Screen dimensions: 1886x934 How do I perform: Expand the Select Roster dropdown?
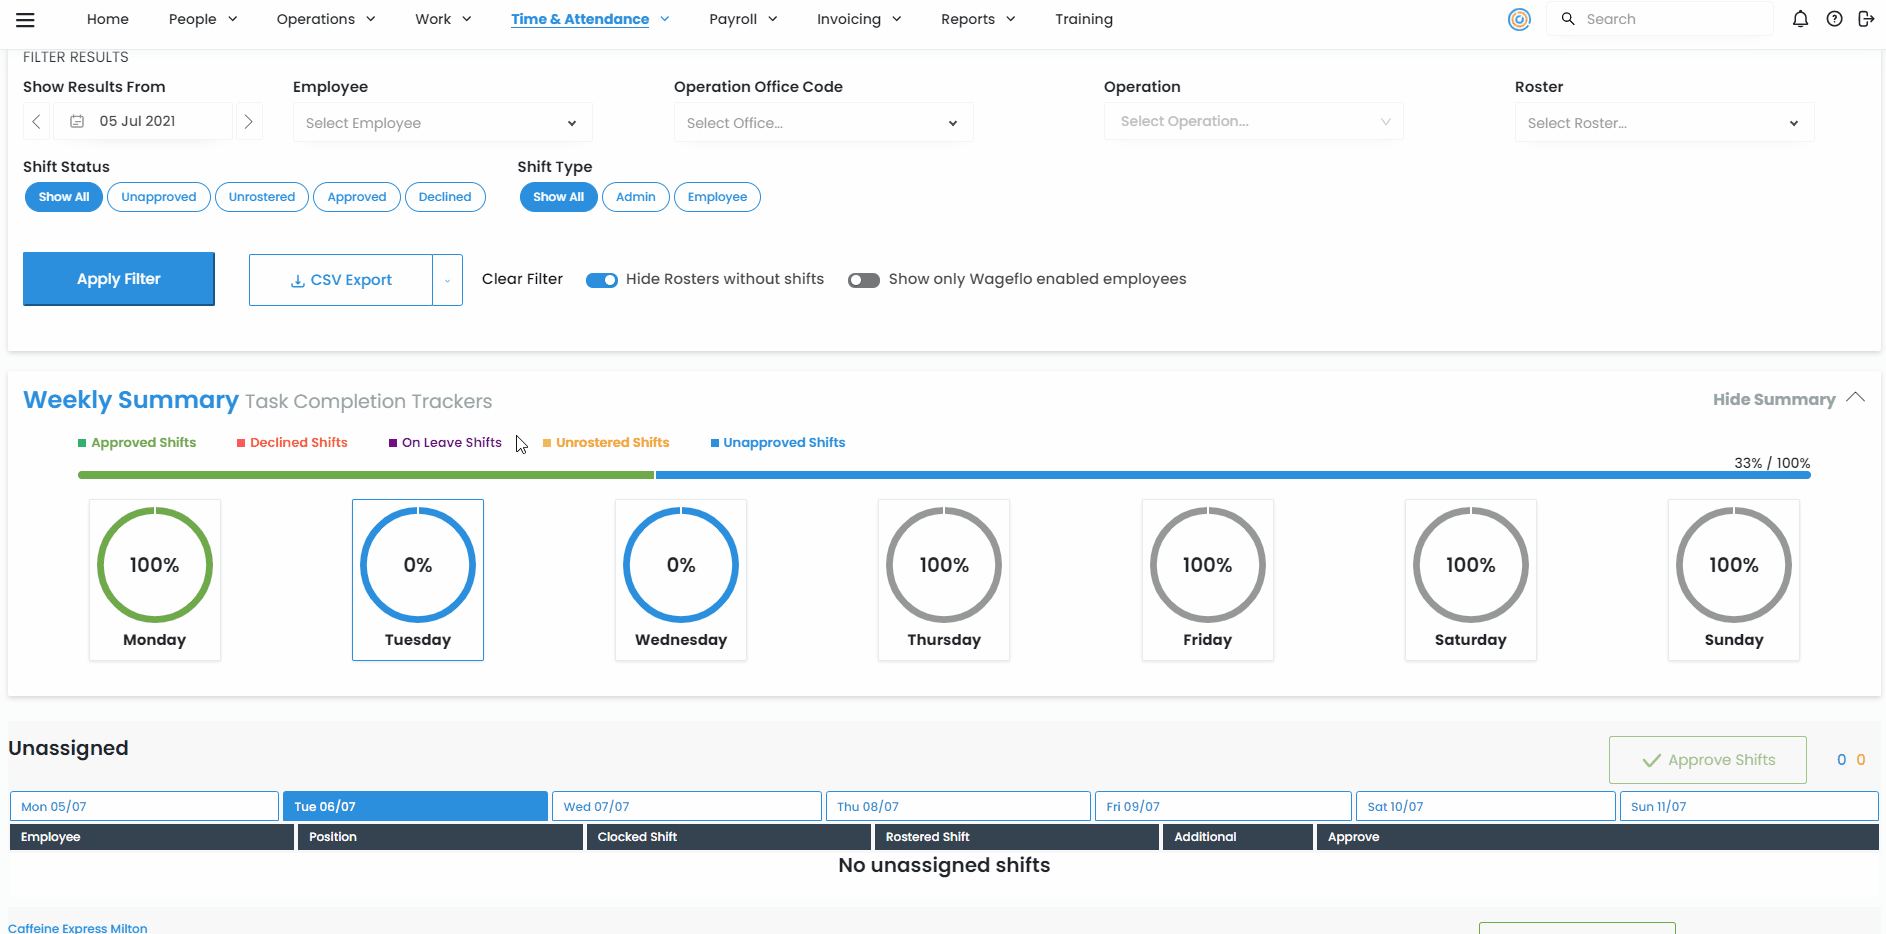[1663, 123]
